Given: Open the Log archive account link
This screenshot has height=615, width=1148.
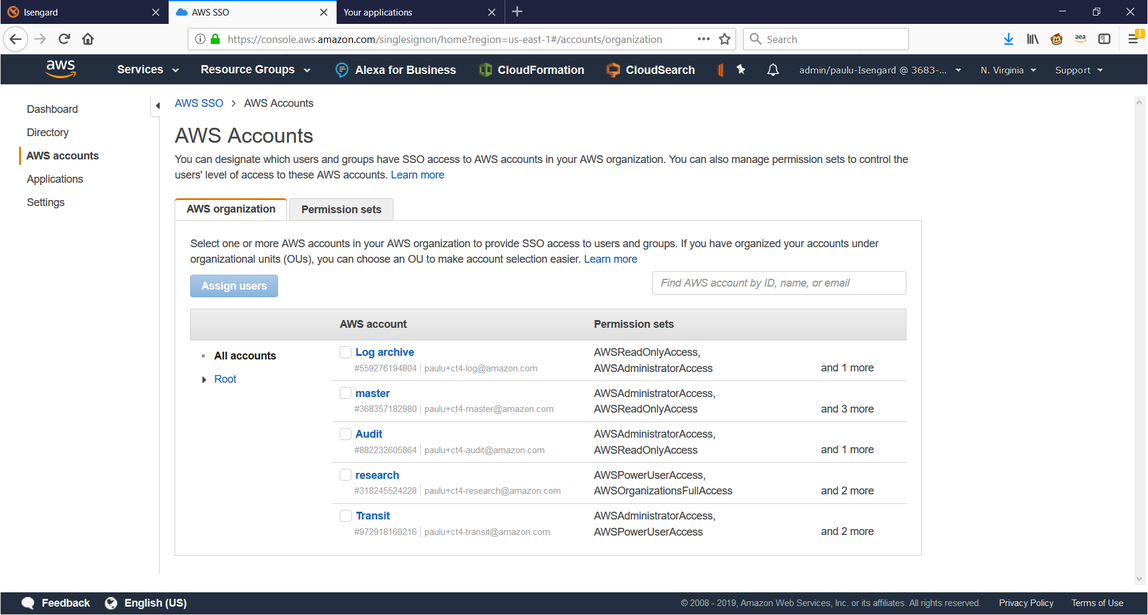Looking at the screenshot, I should click(384, 352).
